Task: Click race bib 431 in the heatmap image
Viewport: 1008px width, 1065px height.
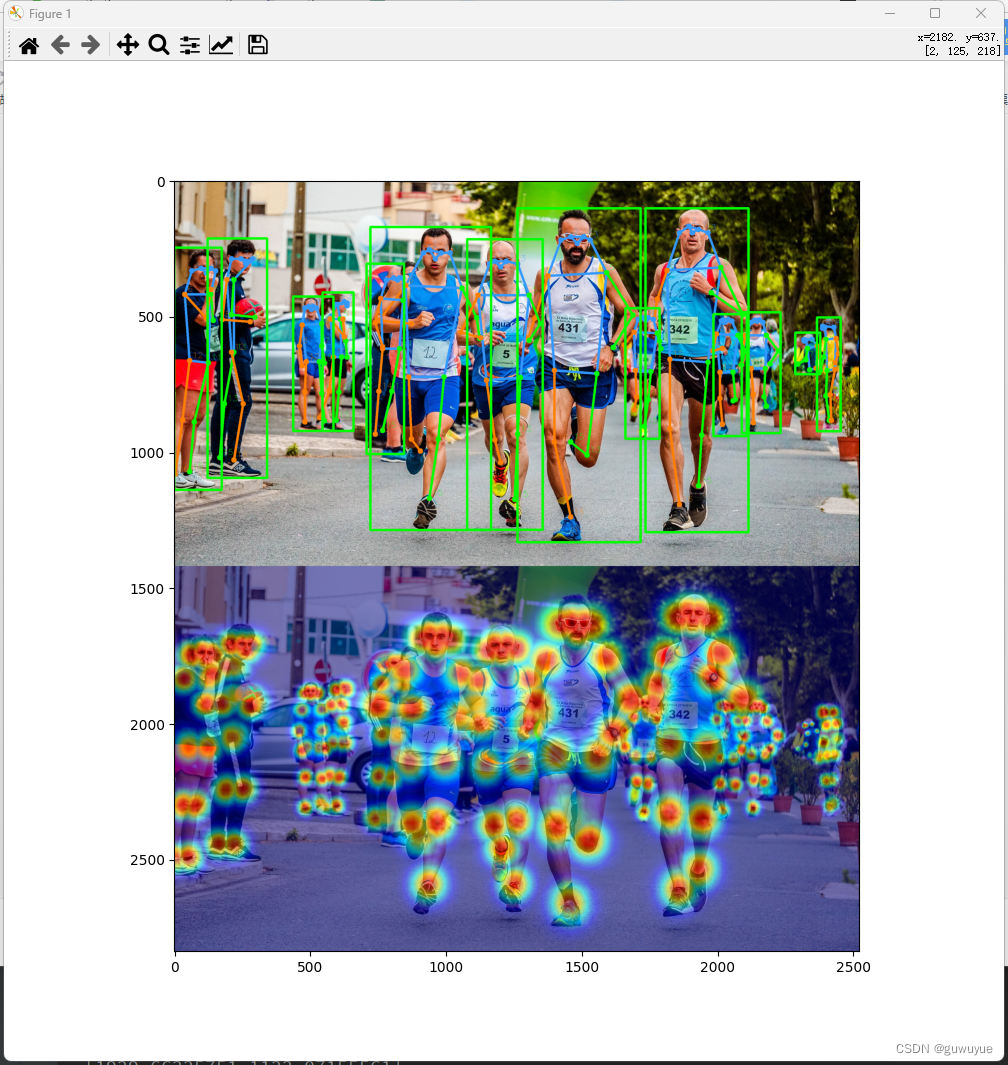Action: 569,712
